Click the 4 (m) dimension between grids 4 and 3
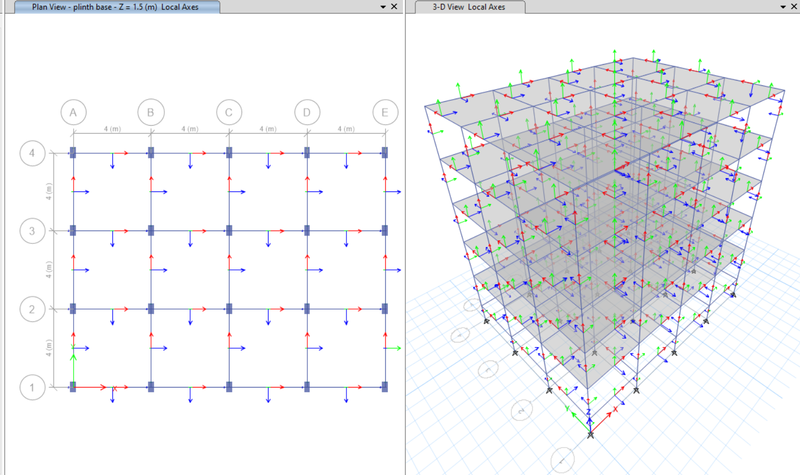This screenshot has height=475, width=800. click(x=48, y=192)
